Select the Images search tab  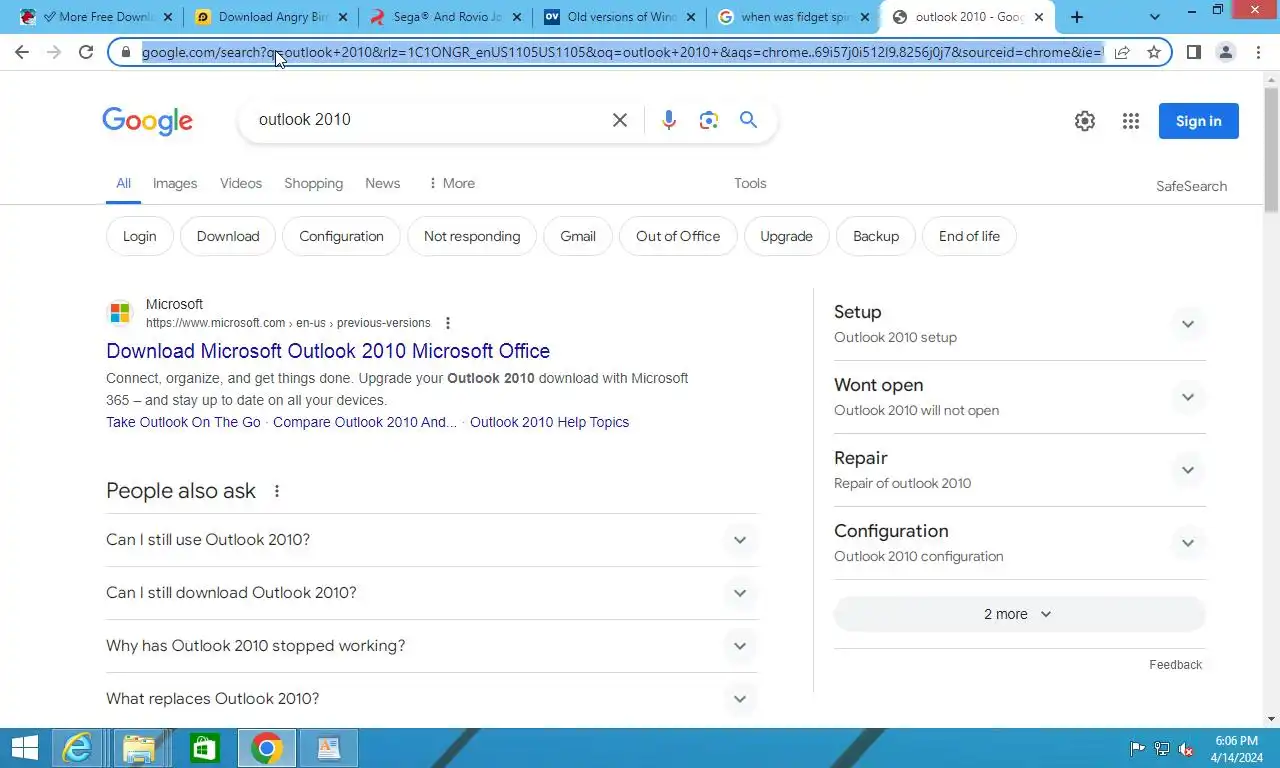tap(175, 183)
